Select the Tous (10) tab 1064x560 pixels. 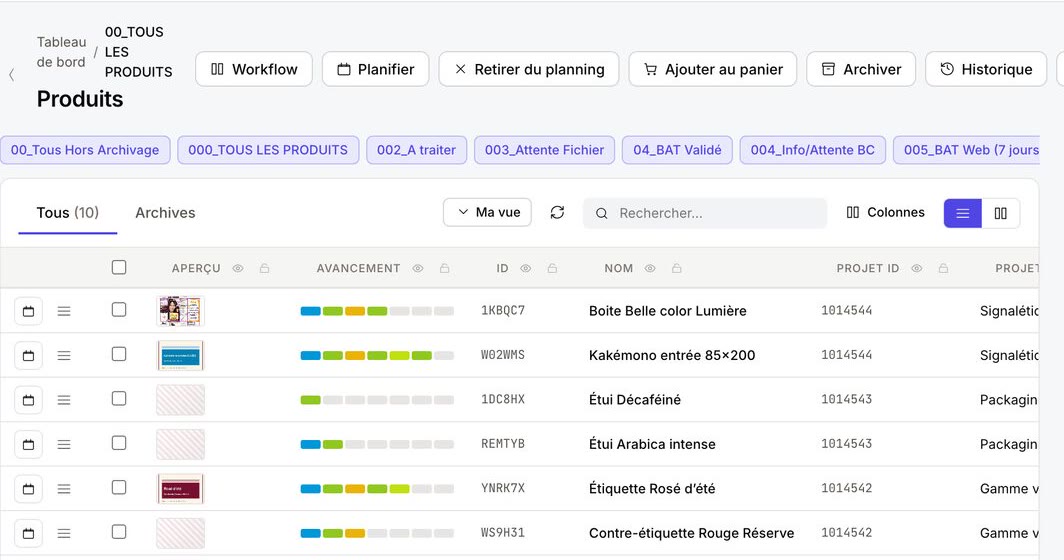point(68,212)
